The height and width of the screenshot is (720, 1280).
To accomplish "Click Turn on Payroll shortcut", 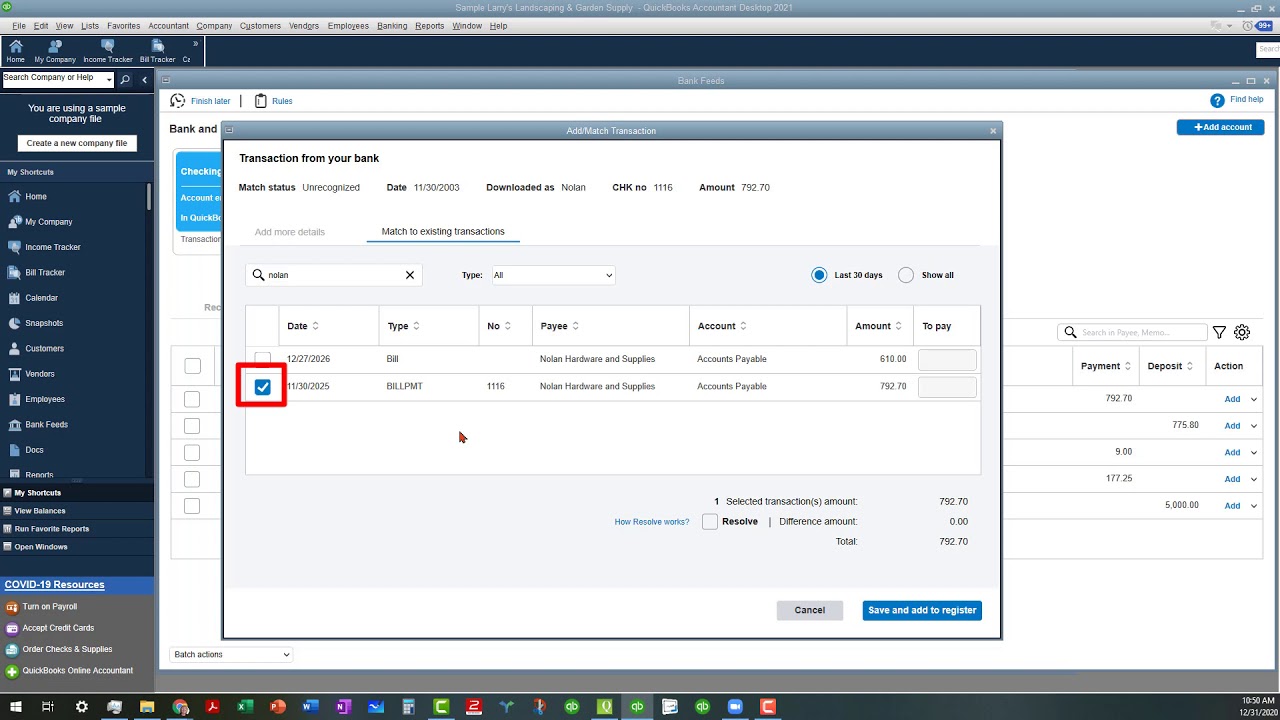I will pos(49,607).
